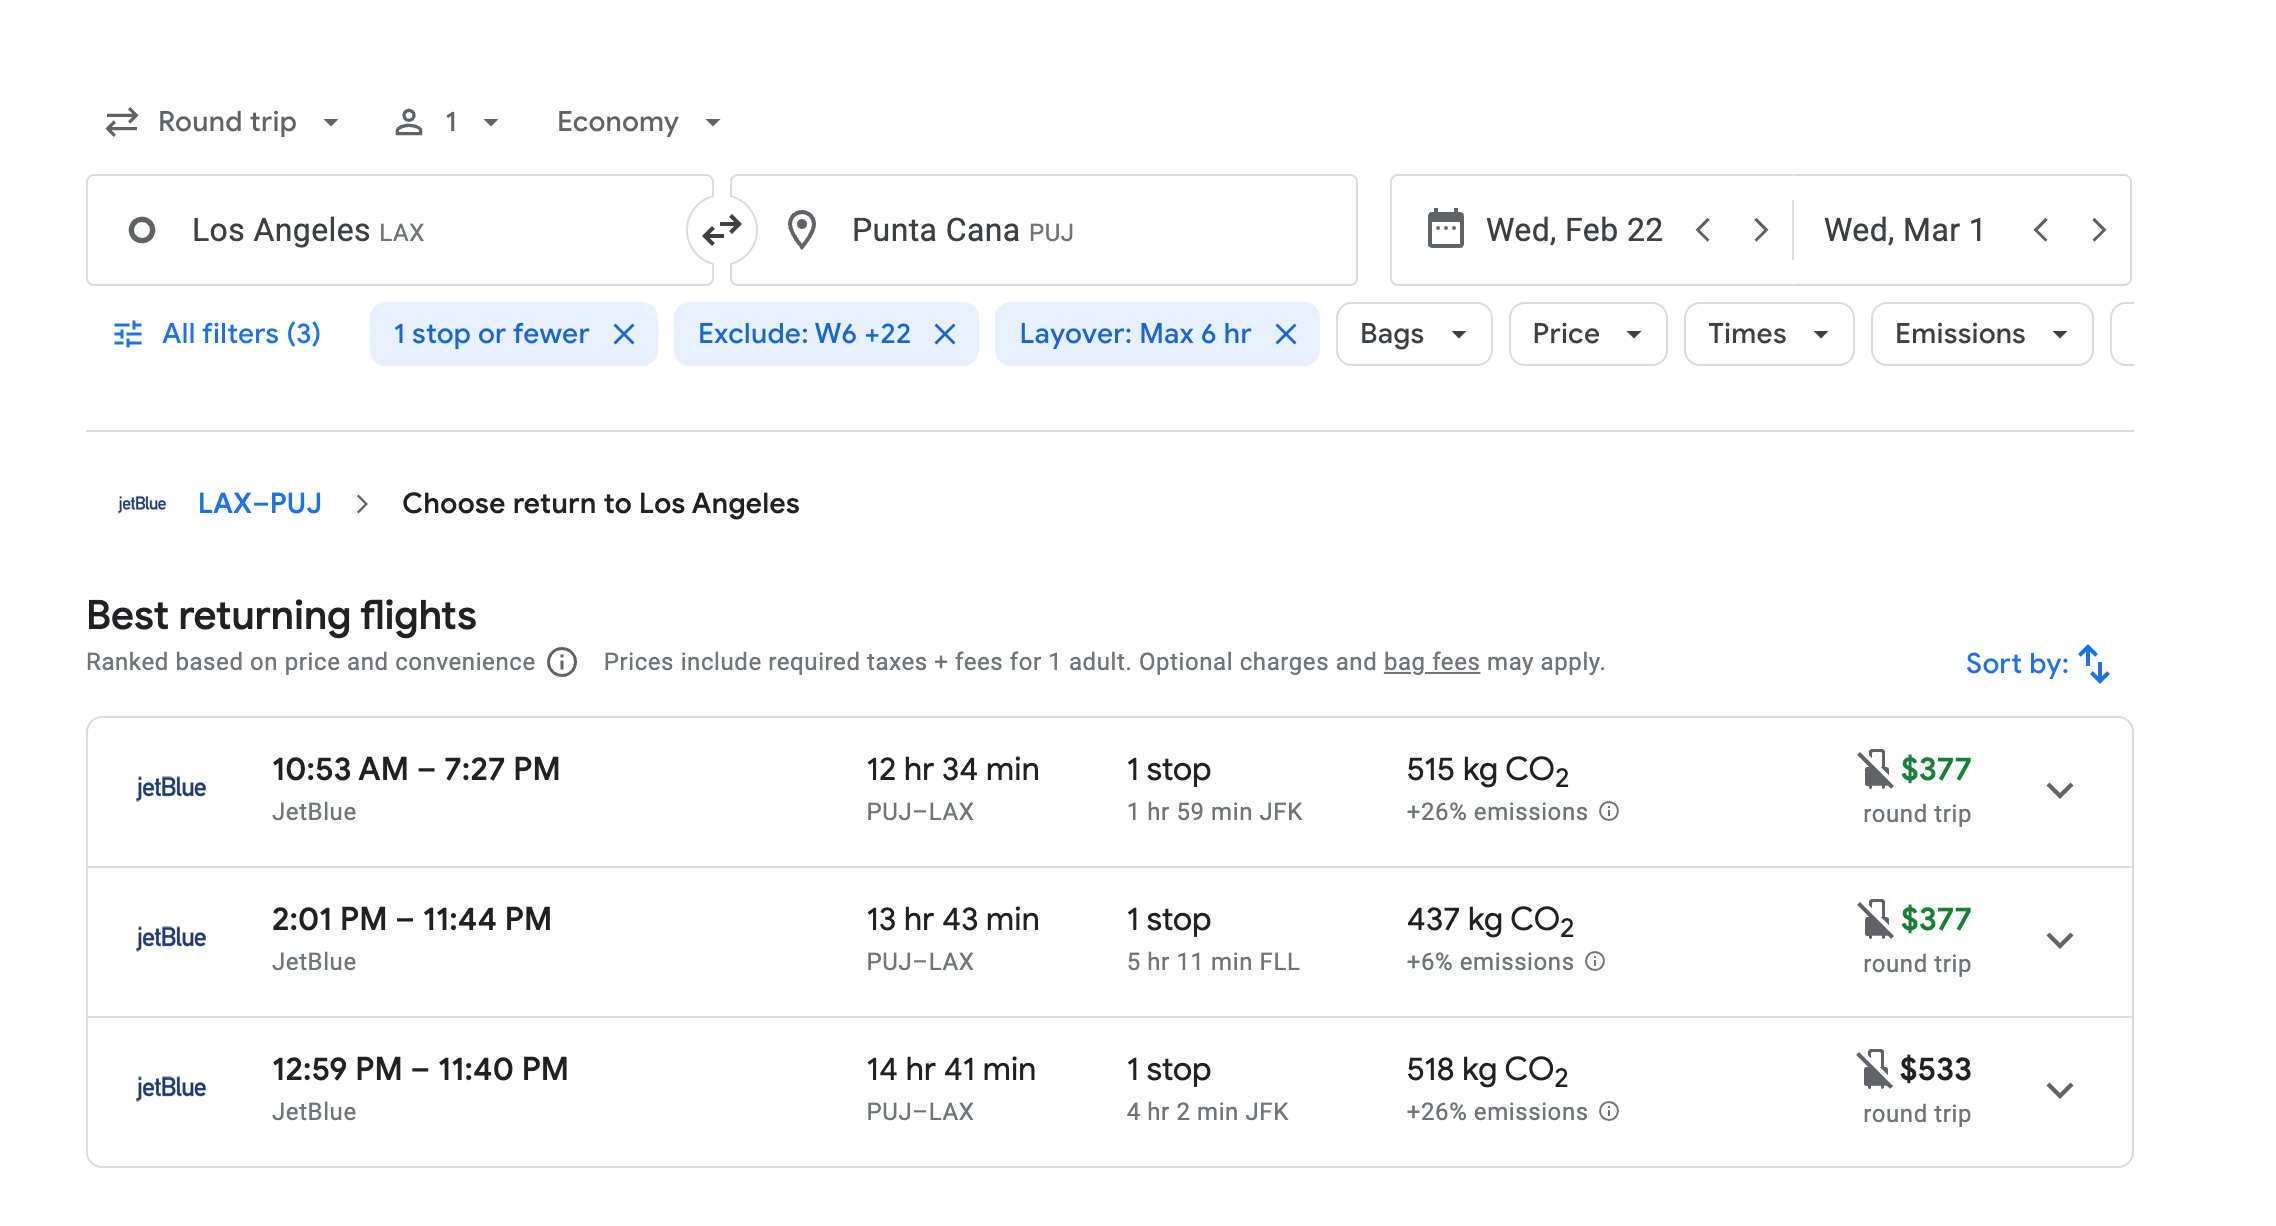Image resolution: width=2276 pixels, height=1226 pixels.
Task: Open the Bags filter menu
Action: (1413, 334)
